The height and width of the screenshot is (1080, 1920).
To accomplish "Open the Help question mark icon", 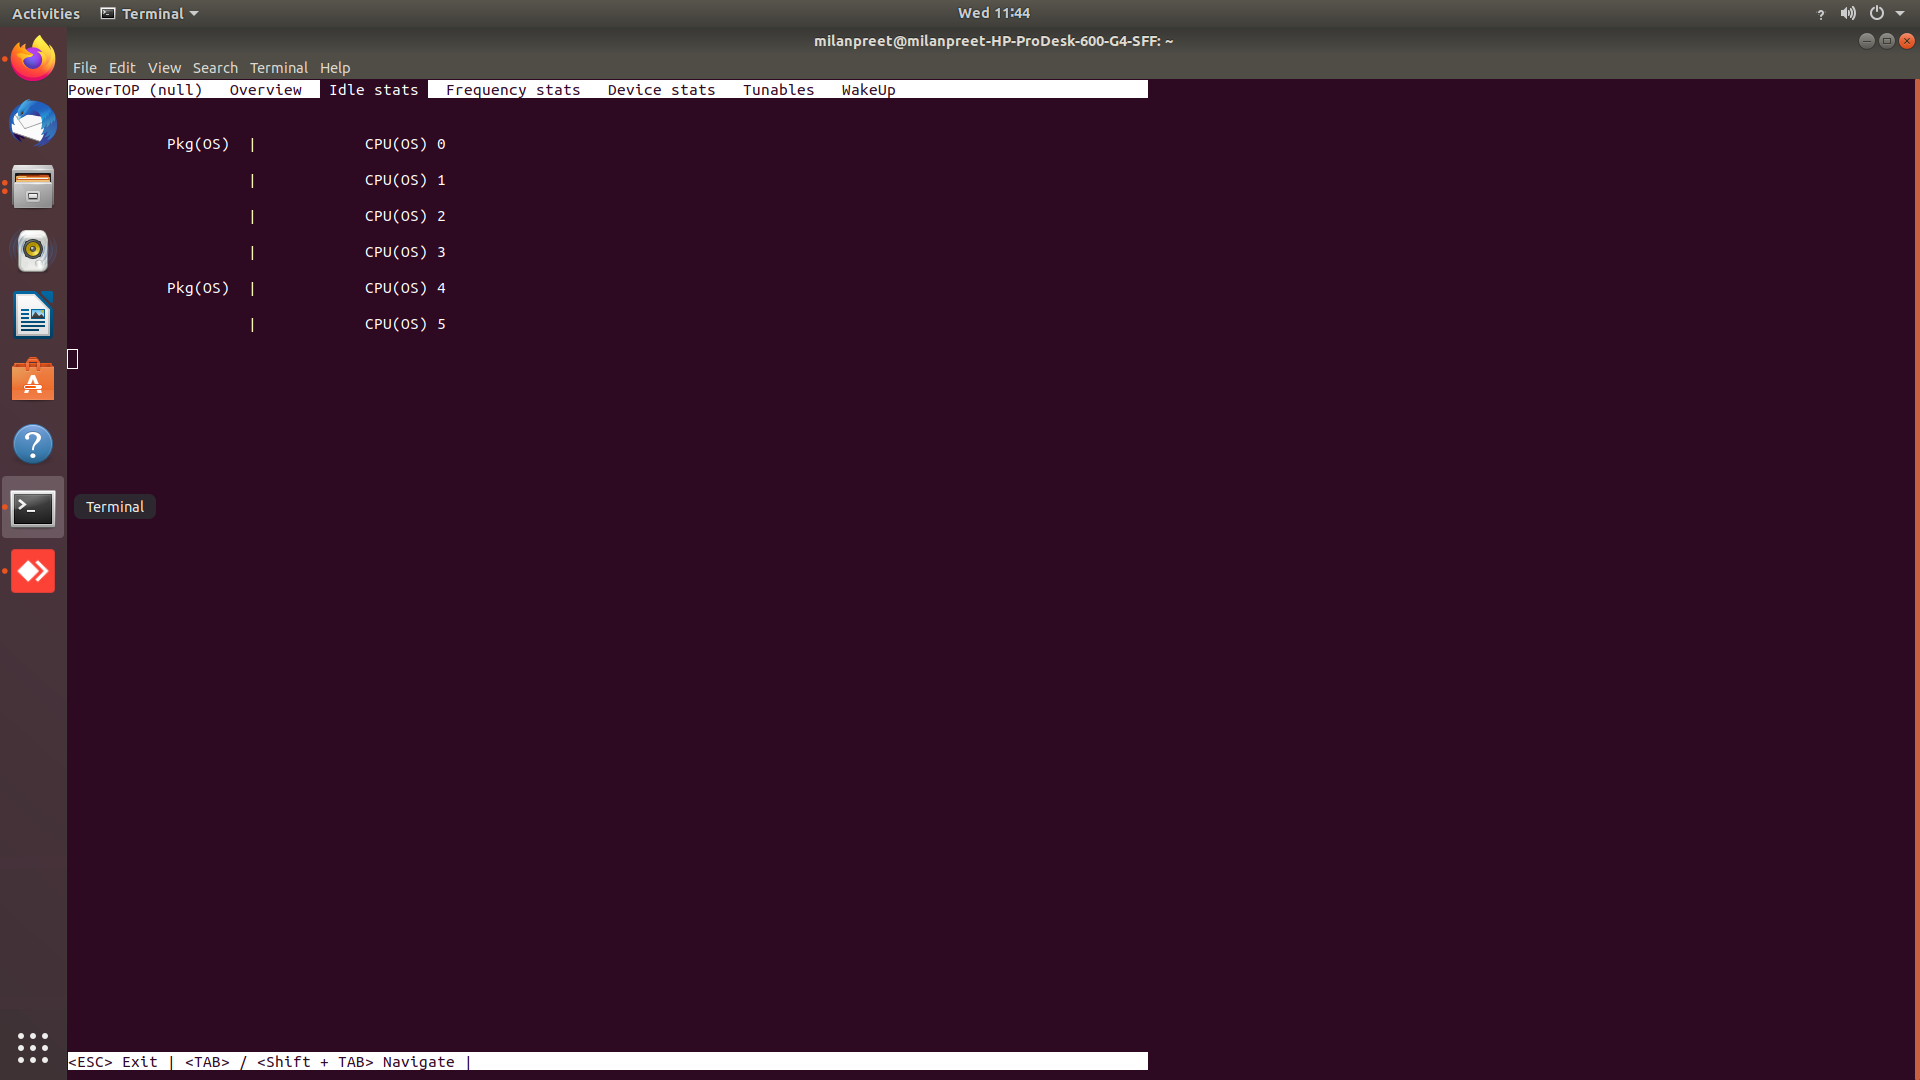I will [33, 444].
